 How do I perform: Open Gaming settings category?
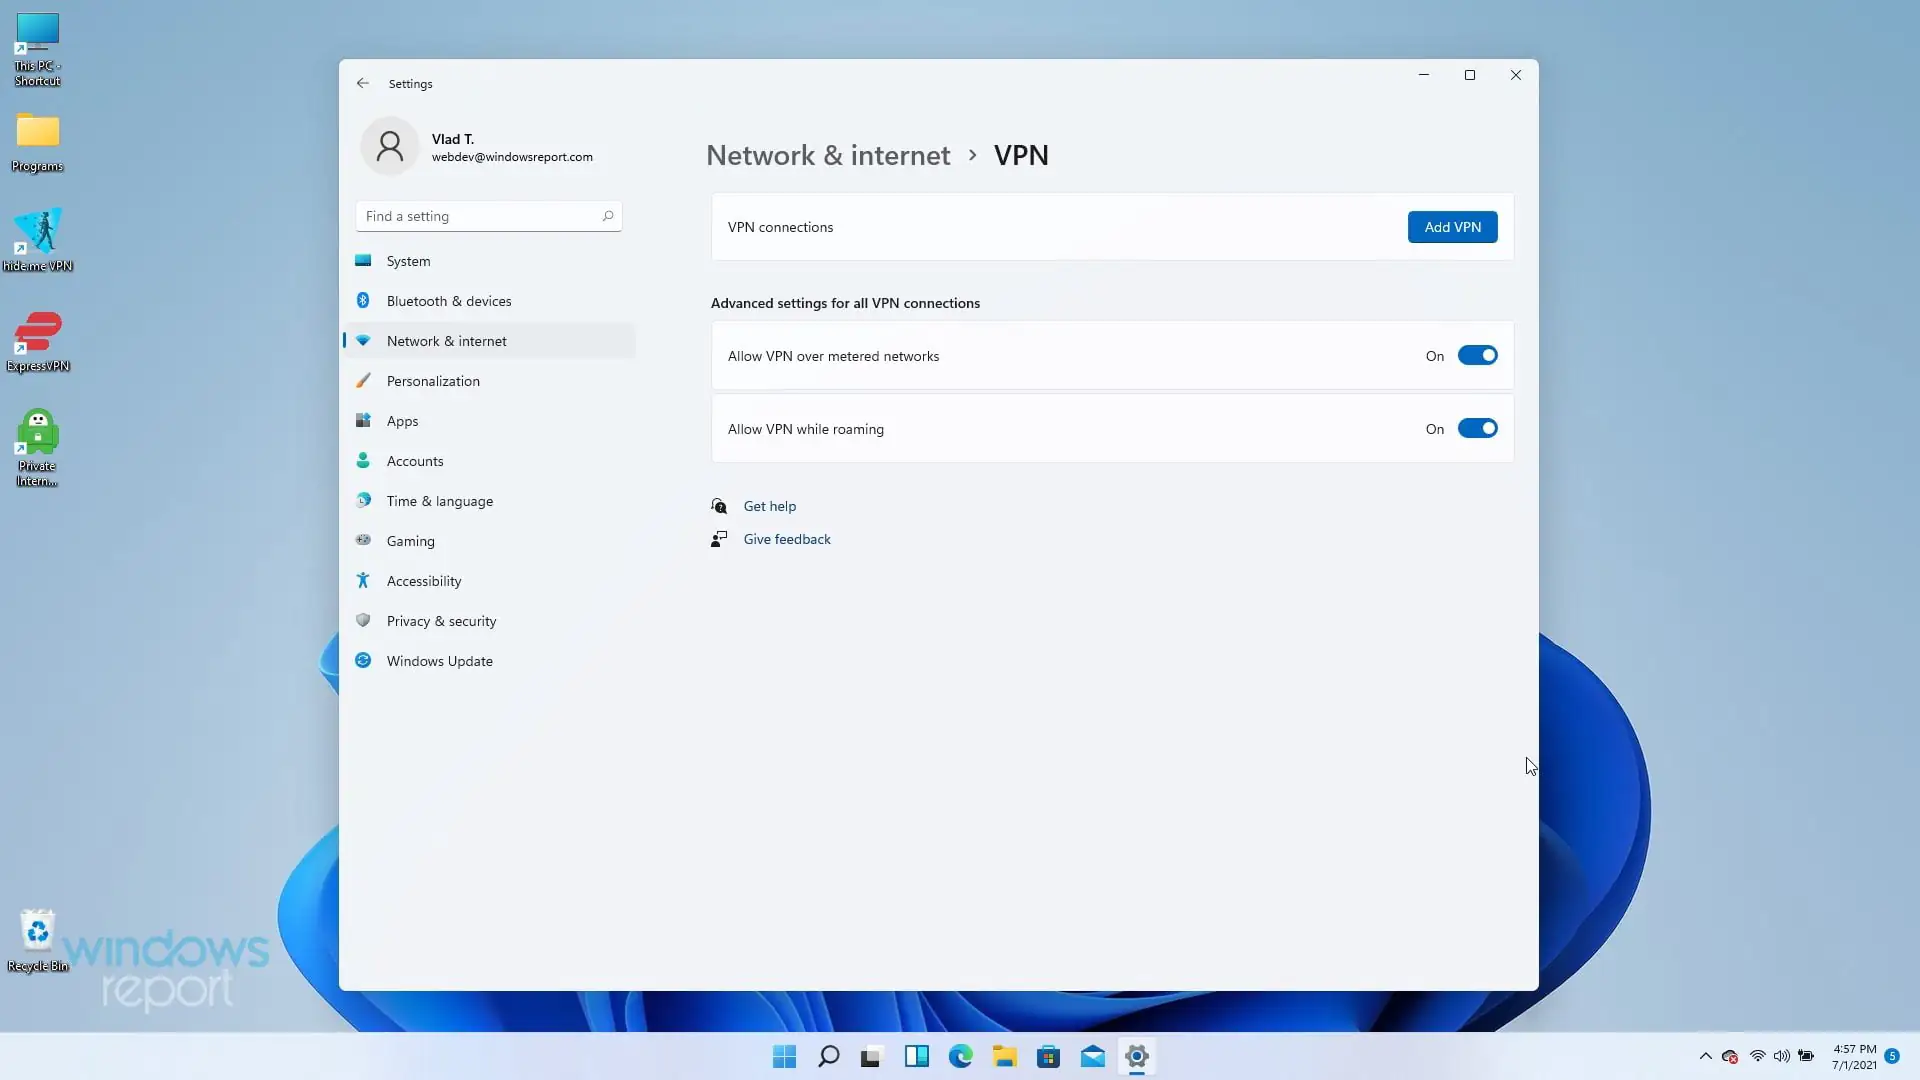410,540
